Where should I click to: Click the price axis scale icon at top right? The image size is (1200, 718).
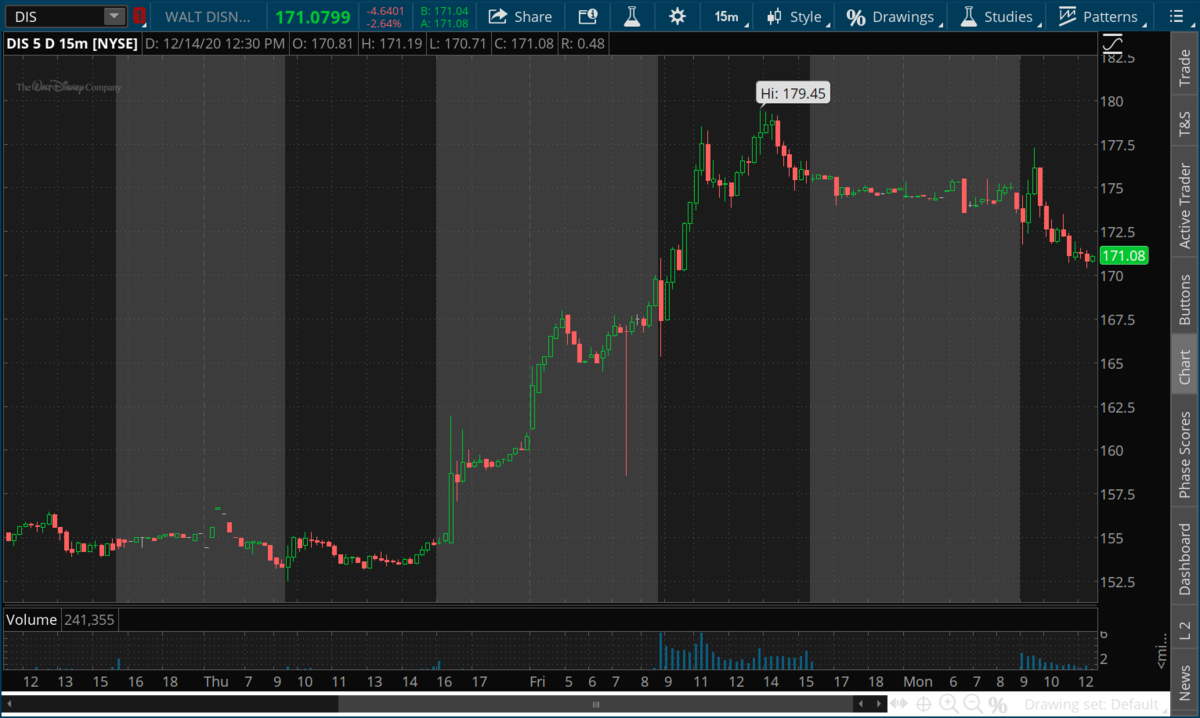(1112, 45)
